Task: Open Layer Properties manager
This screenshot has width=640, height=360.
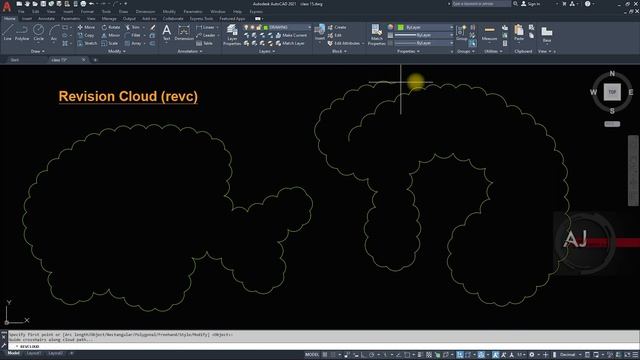Action: tap(232, 34)
